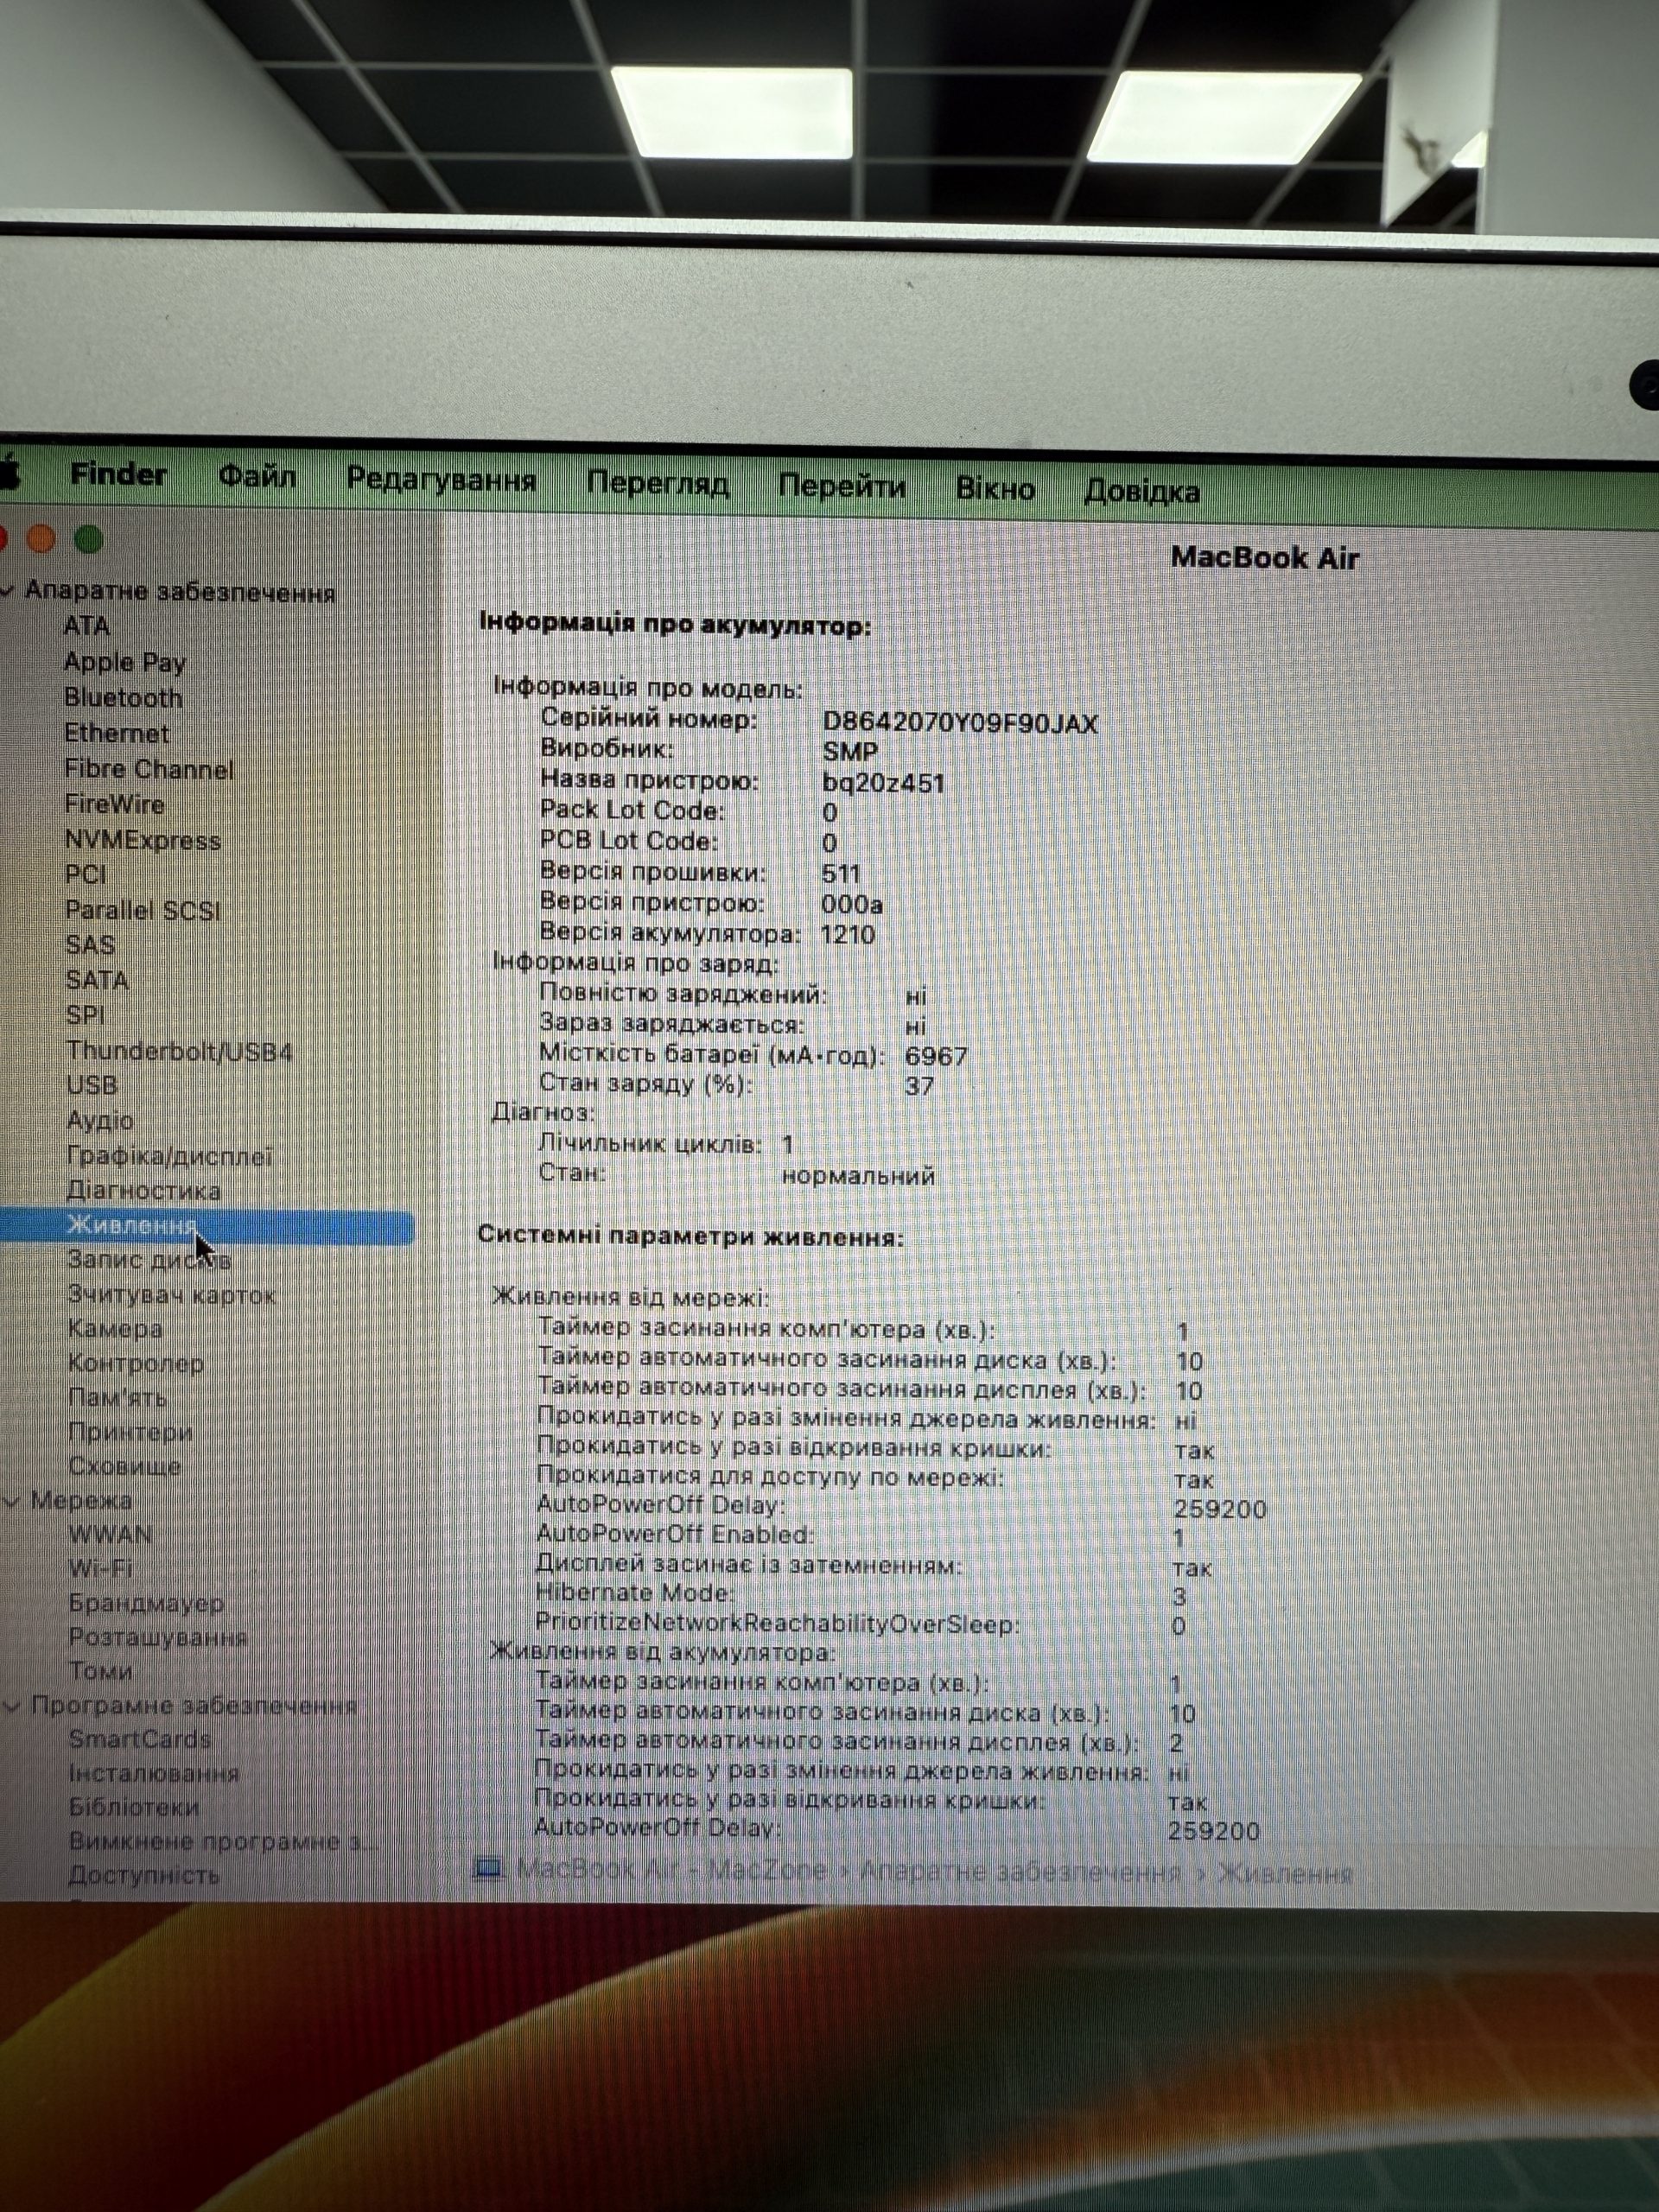Open the Finder menu
Screen dimensions: 1659x2212
pyautogui.click(x=118, y=474)
